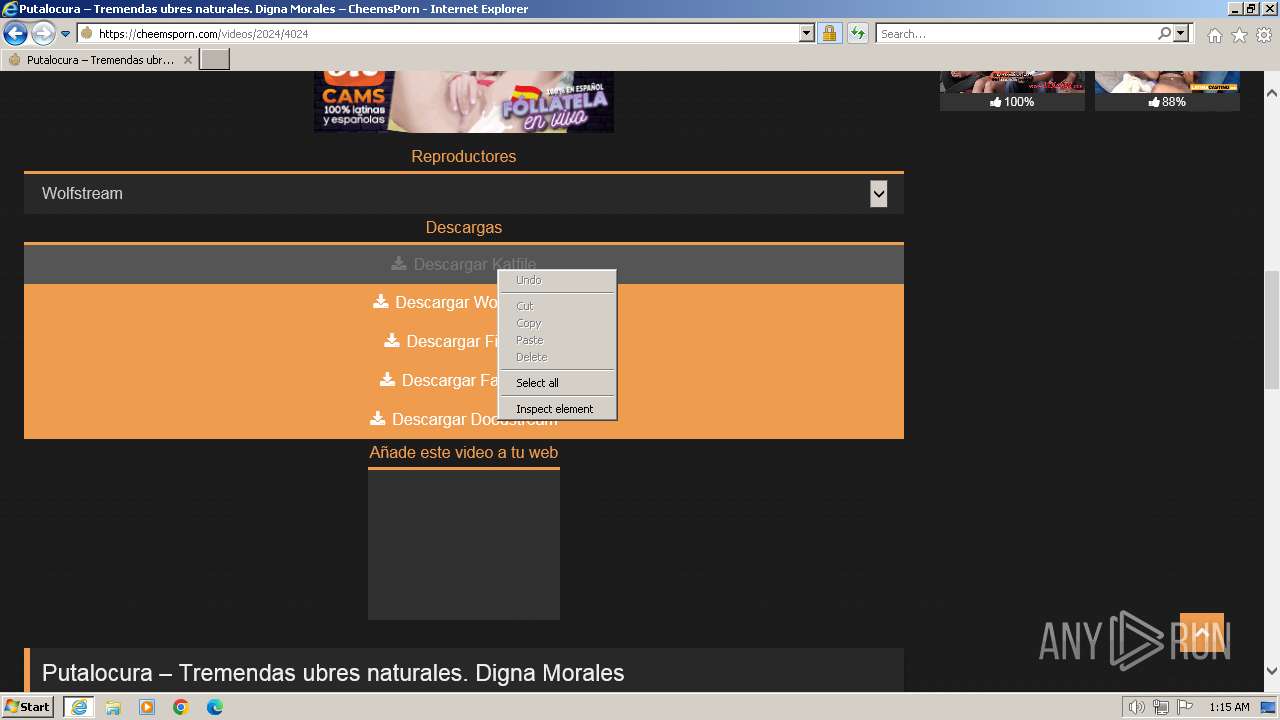This screenshot has height=720, width=1280.
Task: Open the search provider dropdown arrow
Action: point(1181,34)
